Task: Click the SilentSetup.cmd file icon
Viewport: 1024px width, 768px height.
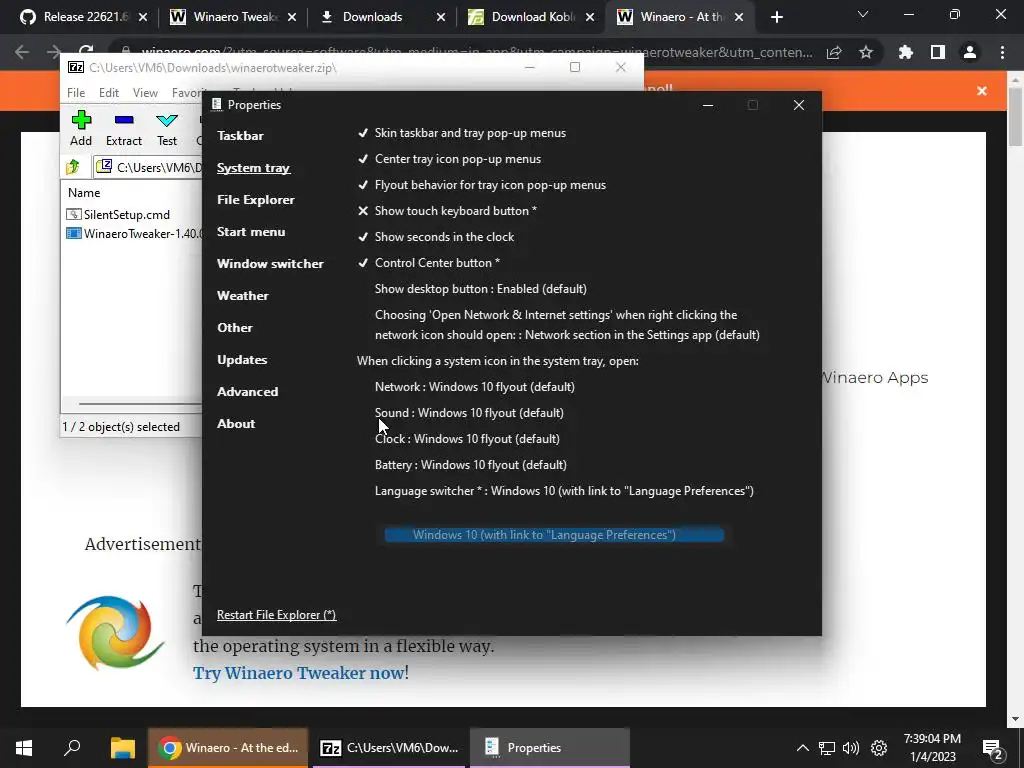Action: (74, 214)
